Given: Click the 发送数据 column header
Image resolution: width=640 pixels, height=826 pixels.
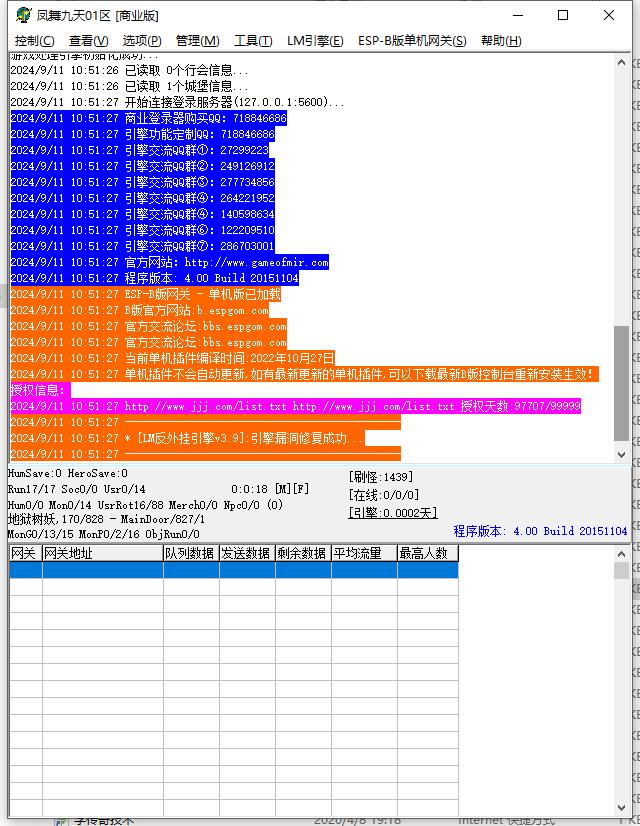Looking at the screenshot, I should click(247, 553).
